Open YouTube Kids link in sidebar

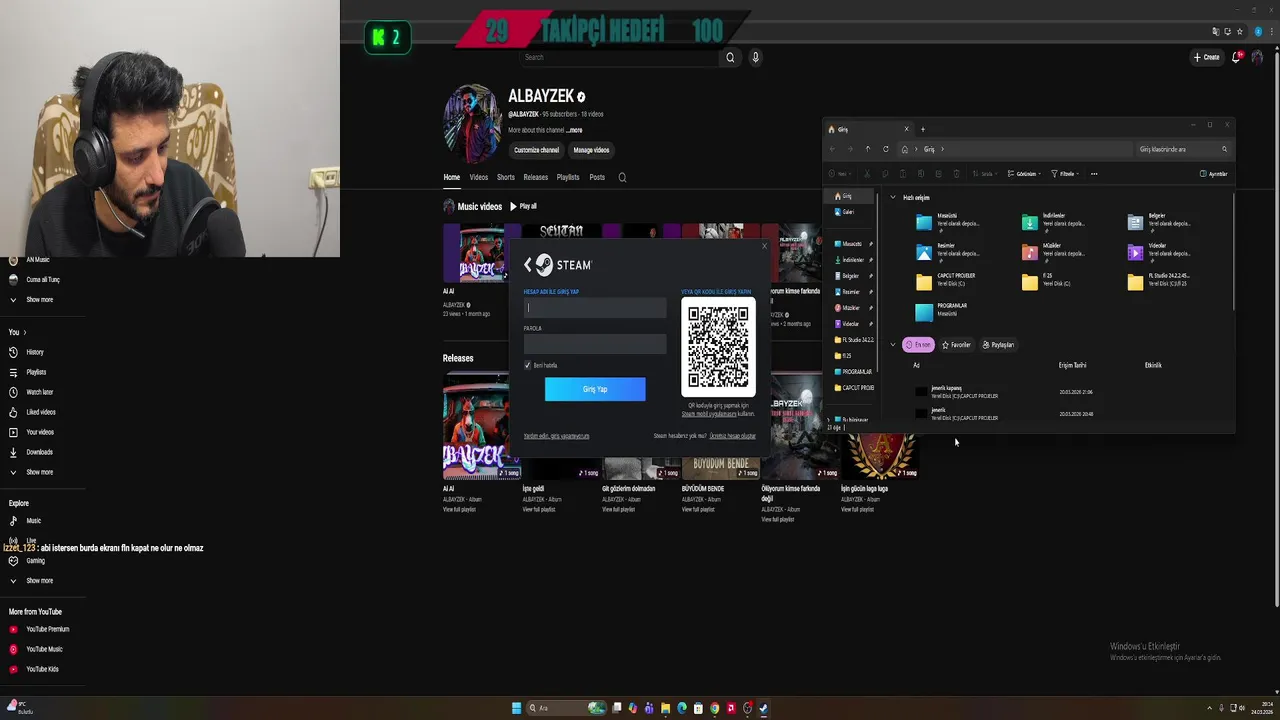42,669
